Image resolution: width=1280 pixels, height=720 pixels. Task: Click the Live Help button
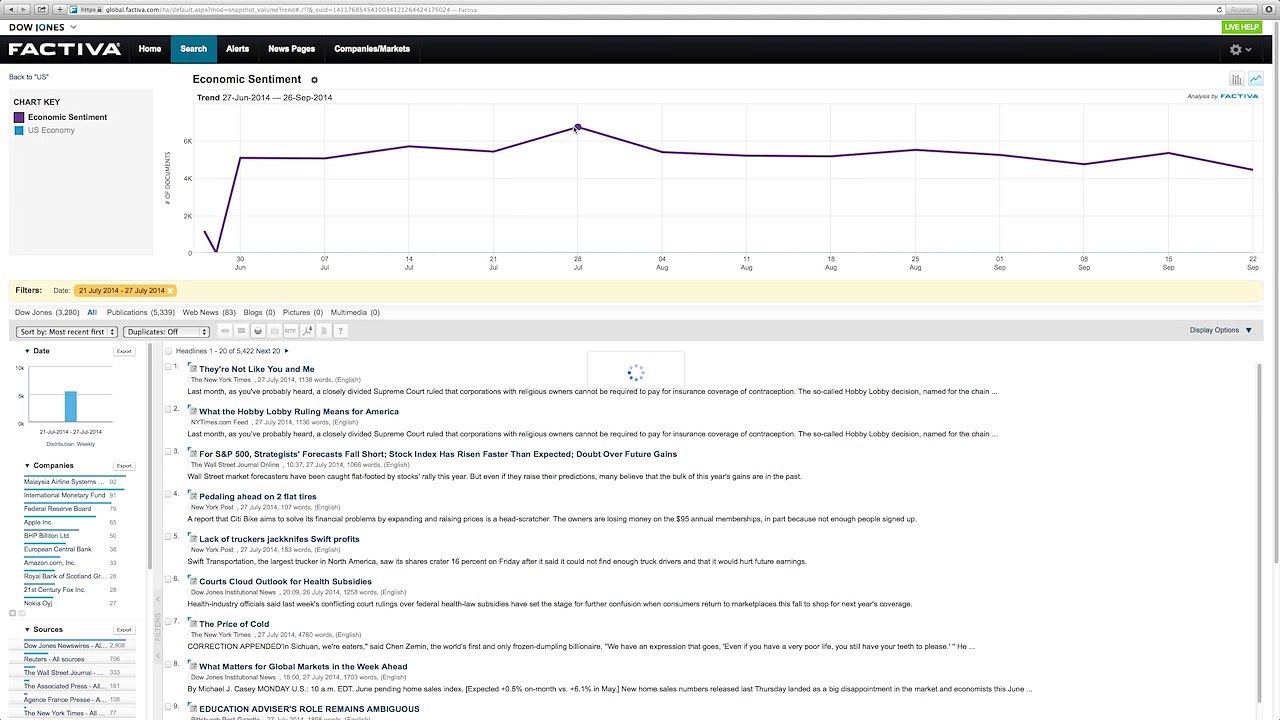click(1242, 27)
